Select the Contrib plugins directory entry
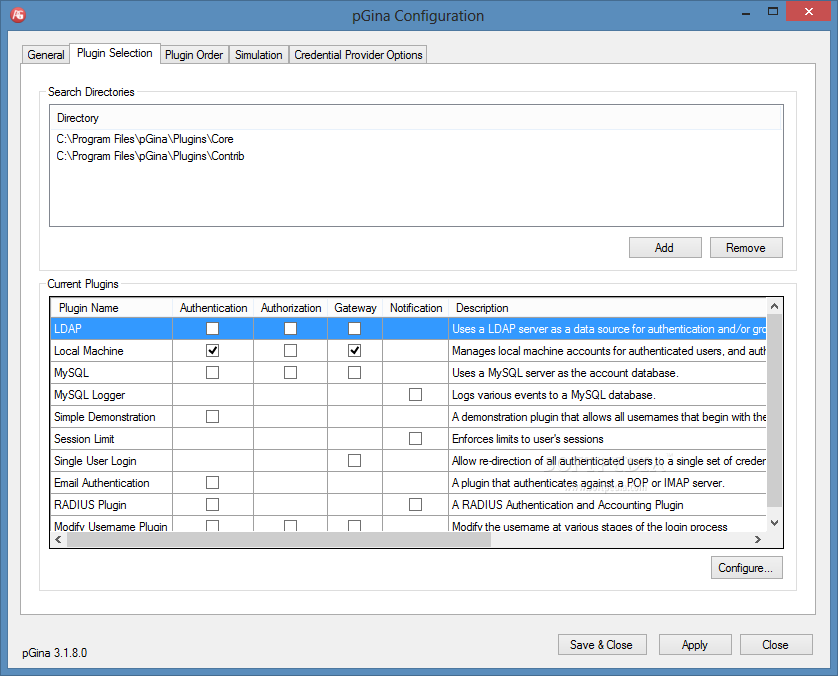 [150, 156]
